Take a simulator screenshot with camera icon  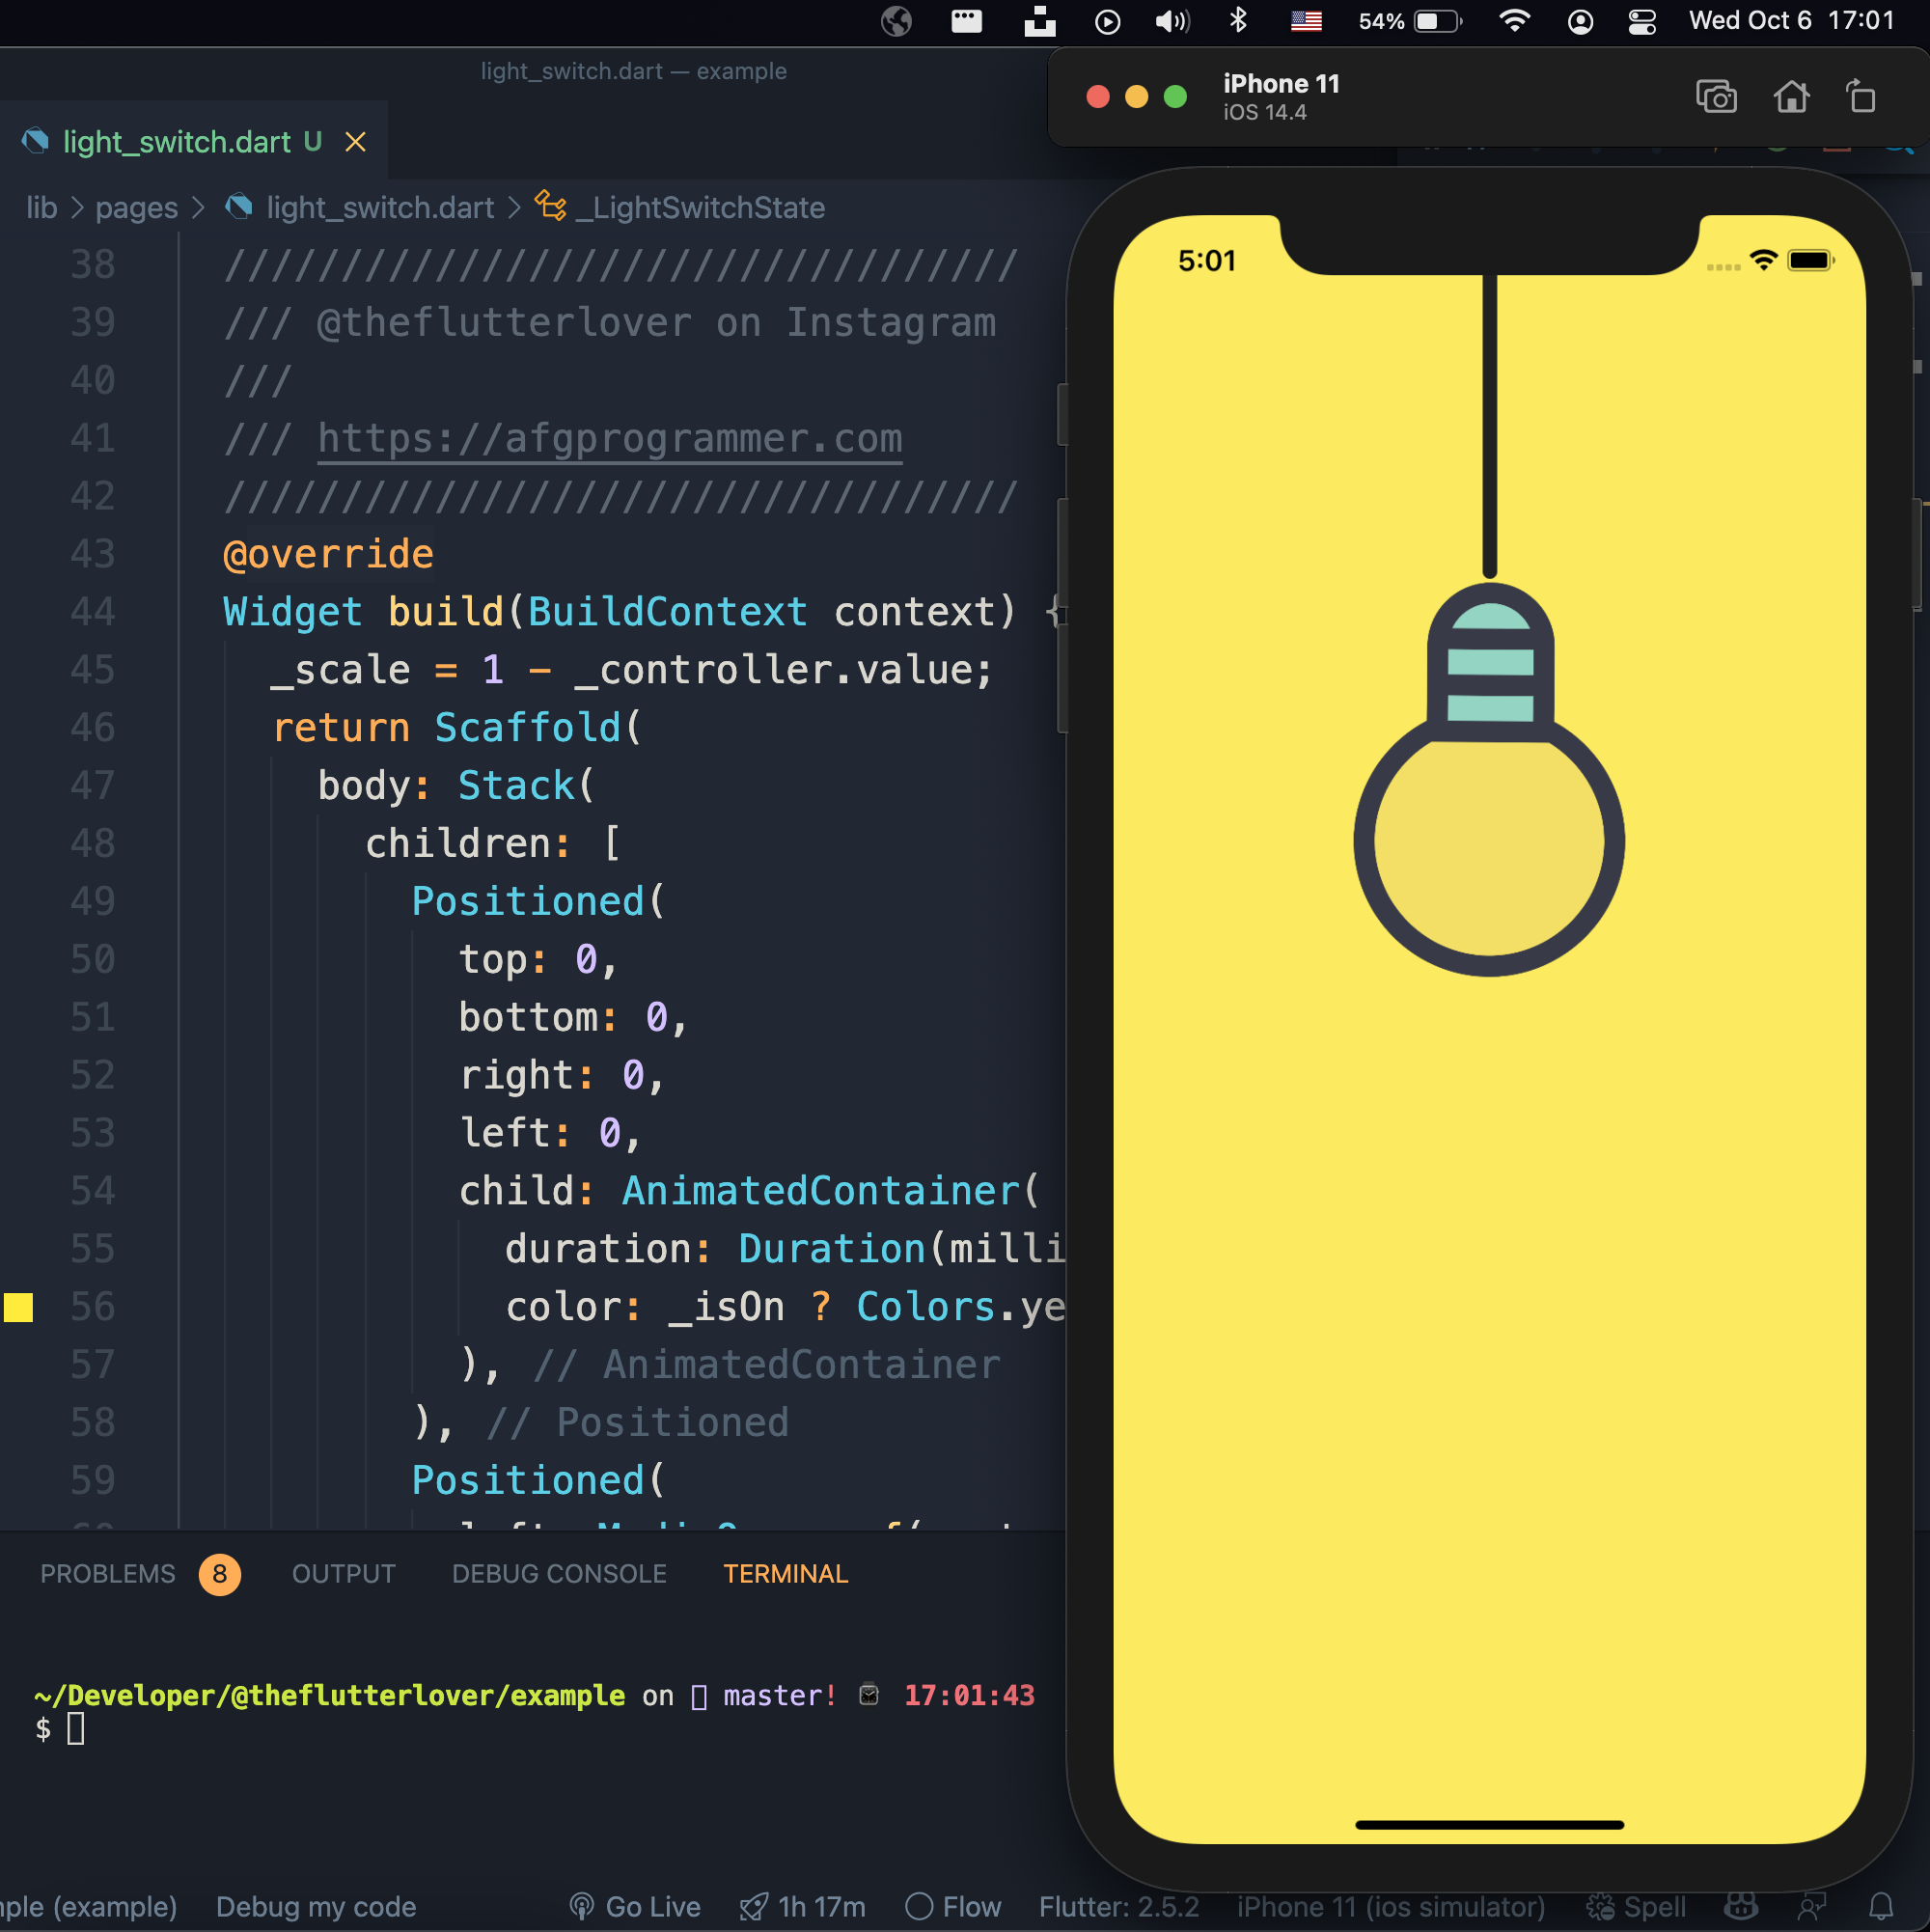(1716, 97)
